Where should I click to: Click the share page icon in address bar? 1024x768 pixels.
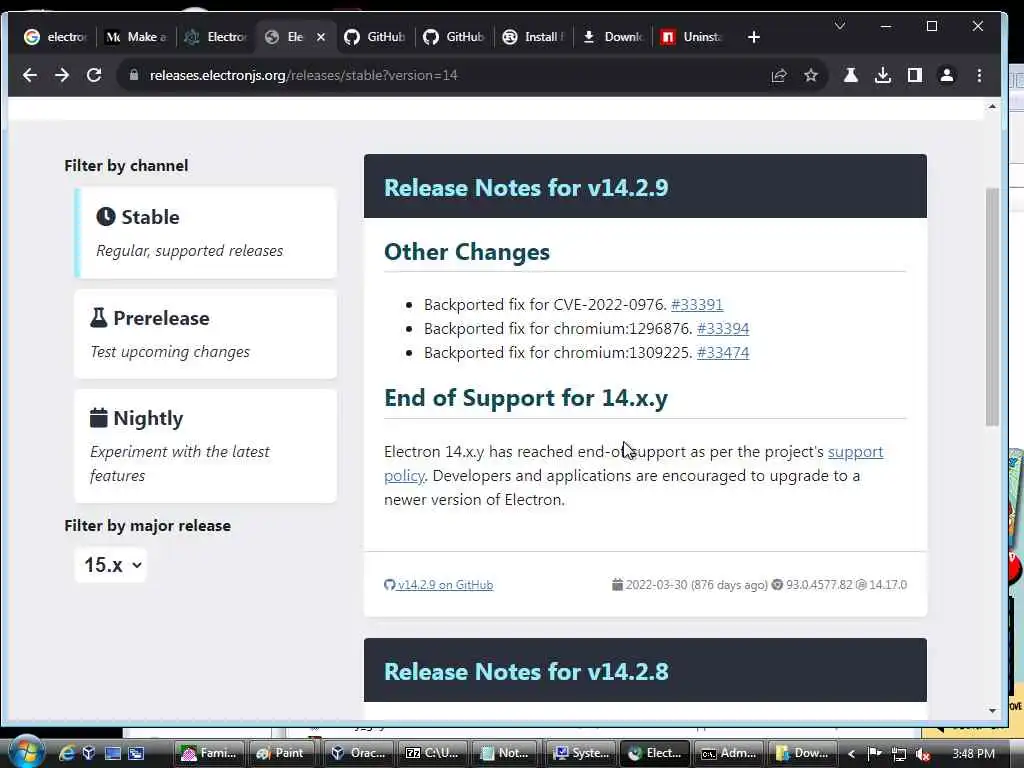(778, 76)
